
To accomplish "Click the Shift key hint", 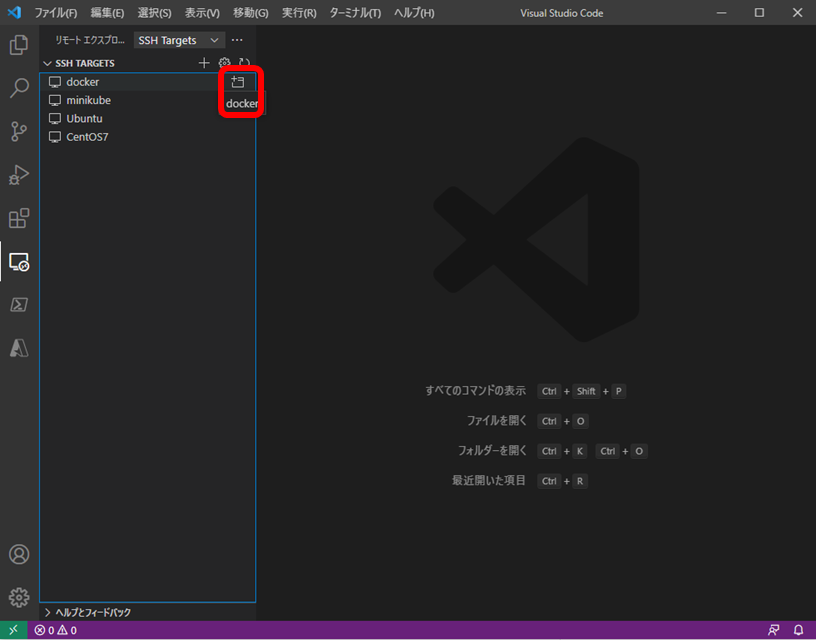I will [x=586, y=391].
